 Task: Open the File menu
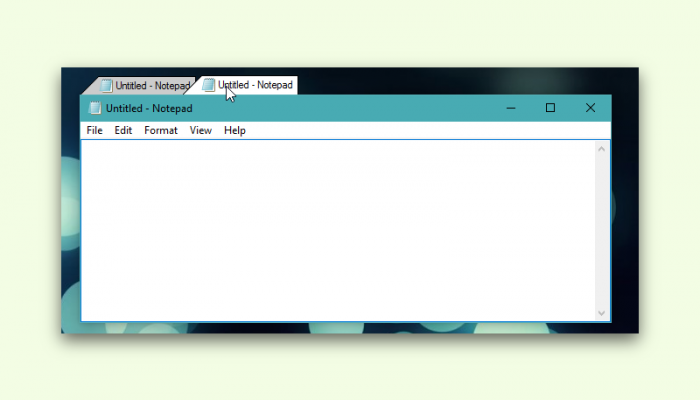(x=94, y=130)
